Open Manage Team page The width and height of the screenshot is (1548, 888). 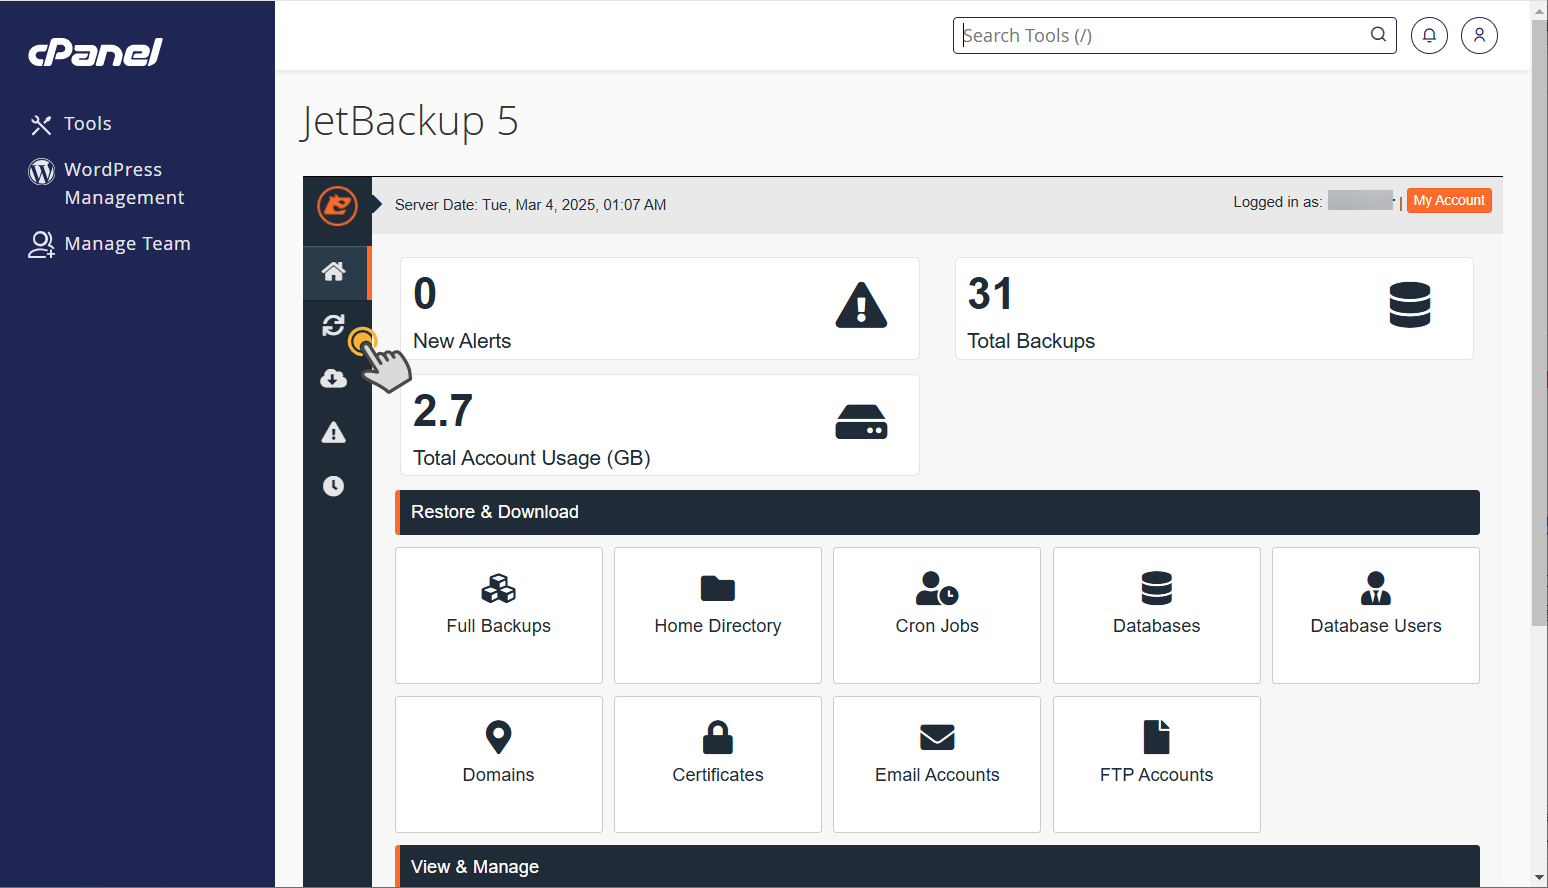click(109, 244)
